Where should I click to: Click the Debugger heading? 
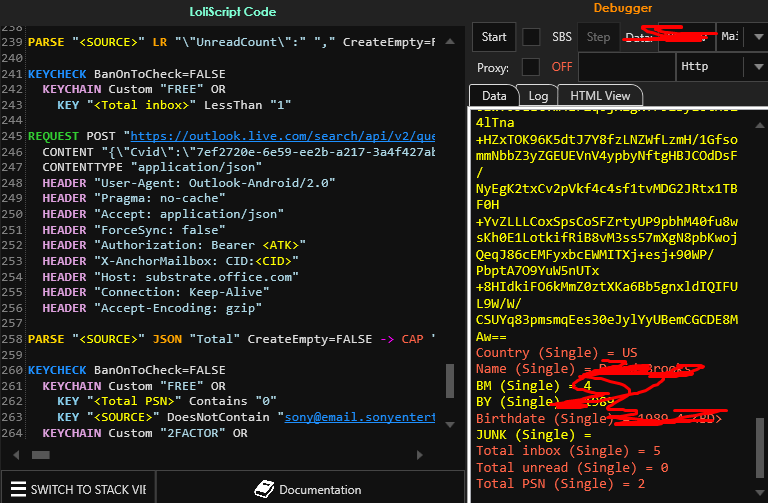[x=623, y=8]
